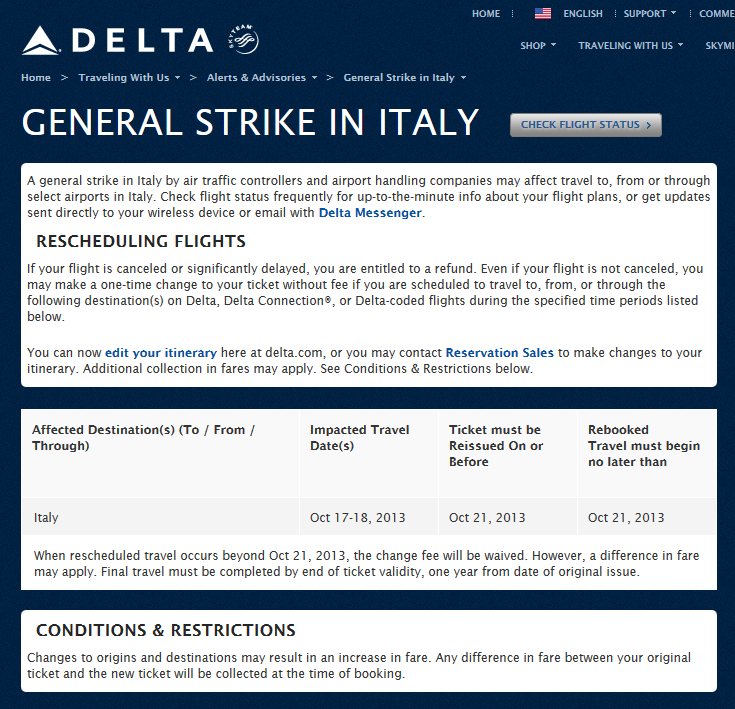
Task: Open the Support dropdown menu
Action: [649, 14]
